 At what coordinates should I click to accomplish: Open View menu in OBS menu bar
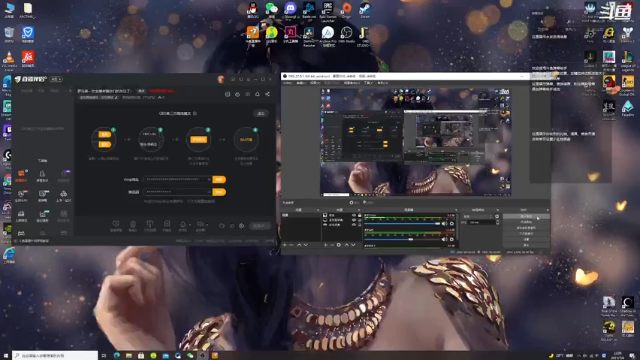tap(315, 83)
